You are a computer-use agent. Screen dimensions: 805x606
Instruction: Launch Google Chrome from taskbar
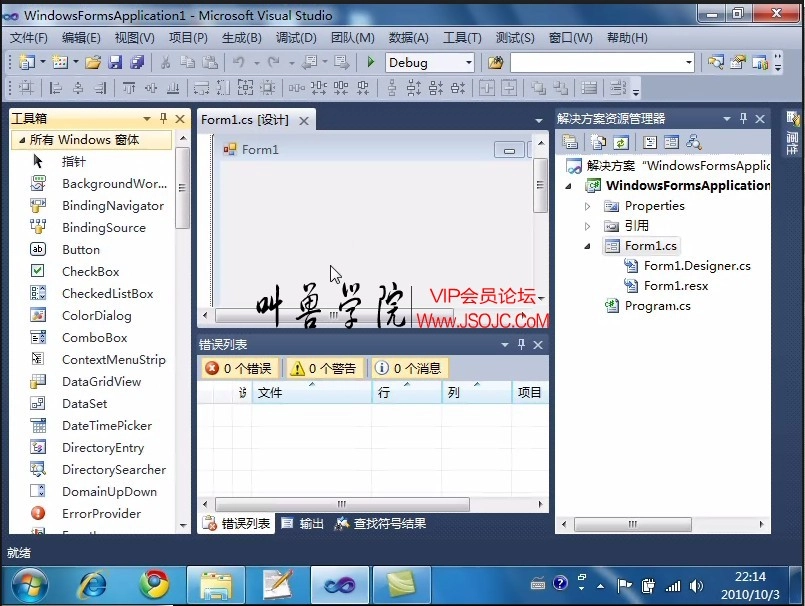tap(154, 582)
